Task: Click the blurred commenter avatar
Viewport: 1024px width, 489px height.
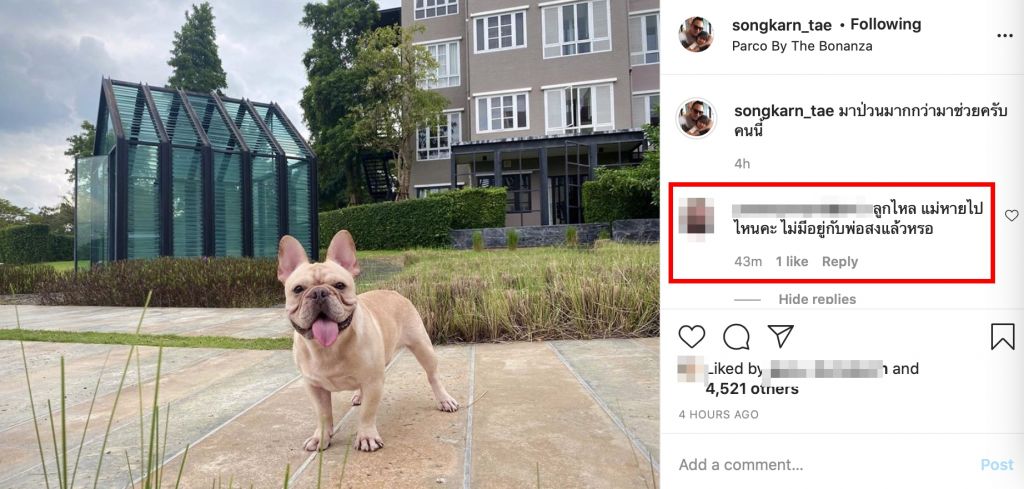Action: click(696, 217)
